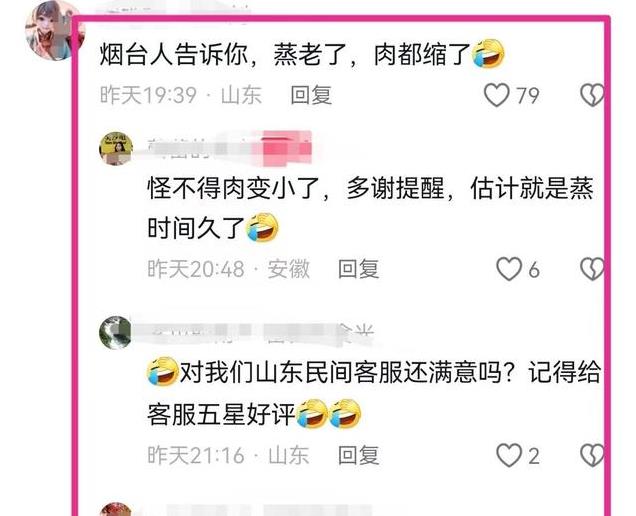The height and width of the screenshot is (516, 636).
Task: Open the top commenter's avatar profile
Action: point(54,30)
